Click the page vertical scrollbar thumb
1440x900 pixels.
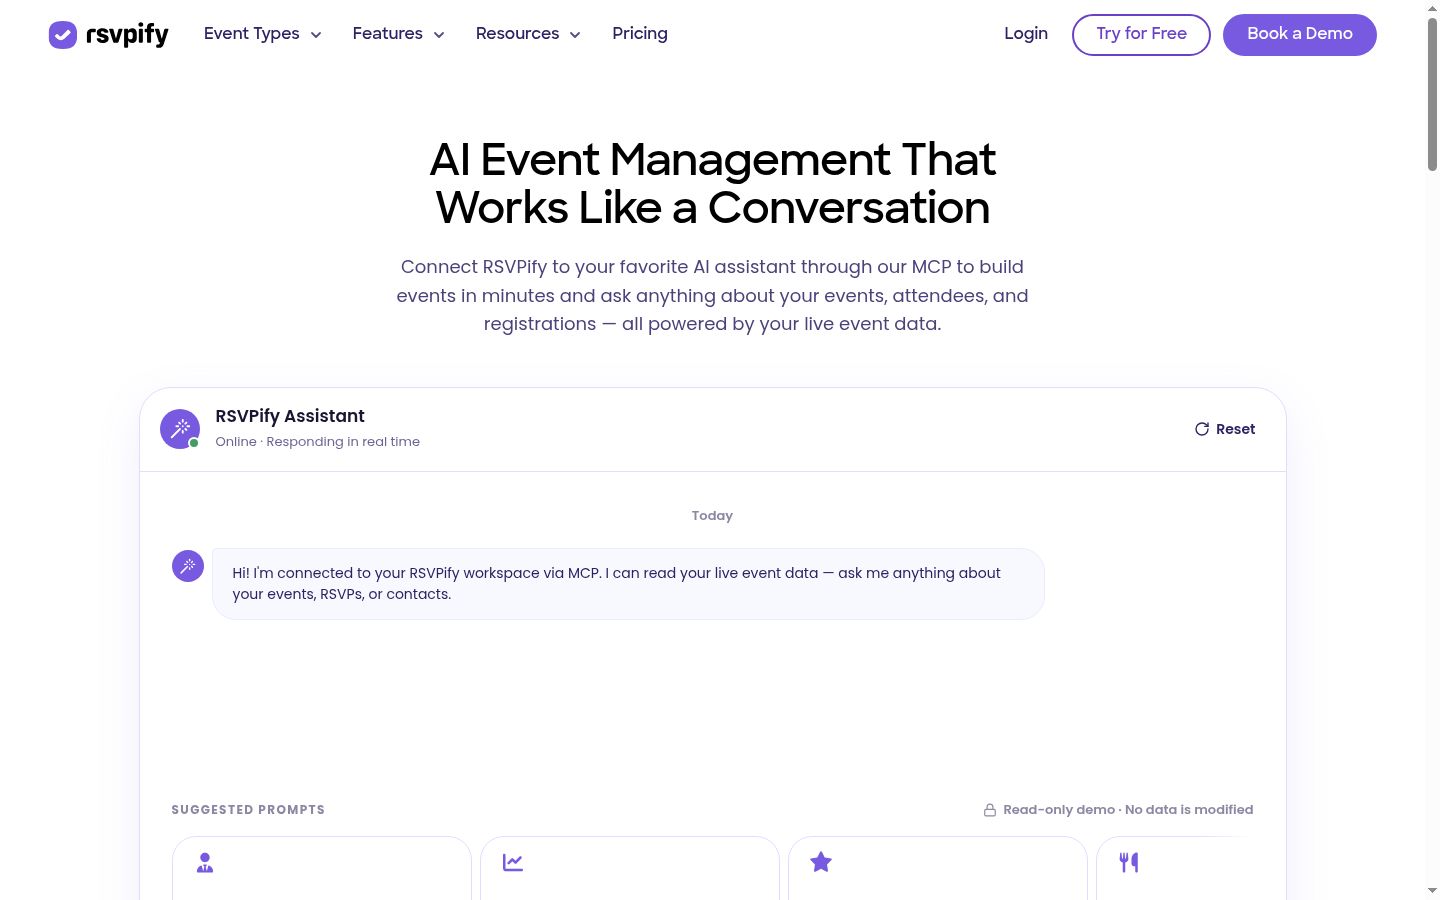1432,95
